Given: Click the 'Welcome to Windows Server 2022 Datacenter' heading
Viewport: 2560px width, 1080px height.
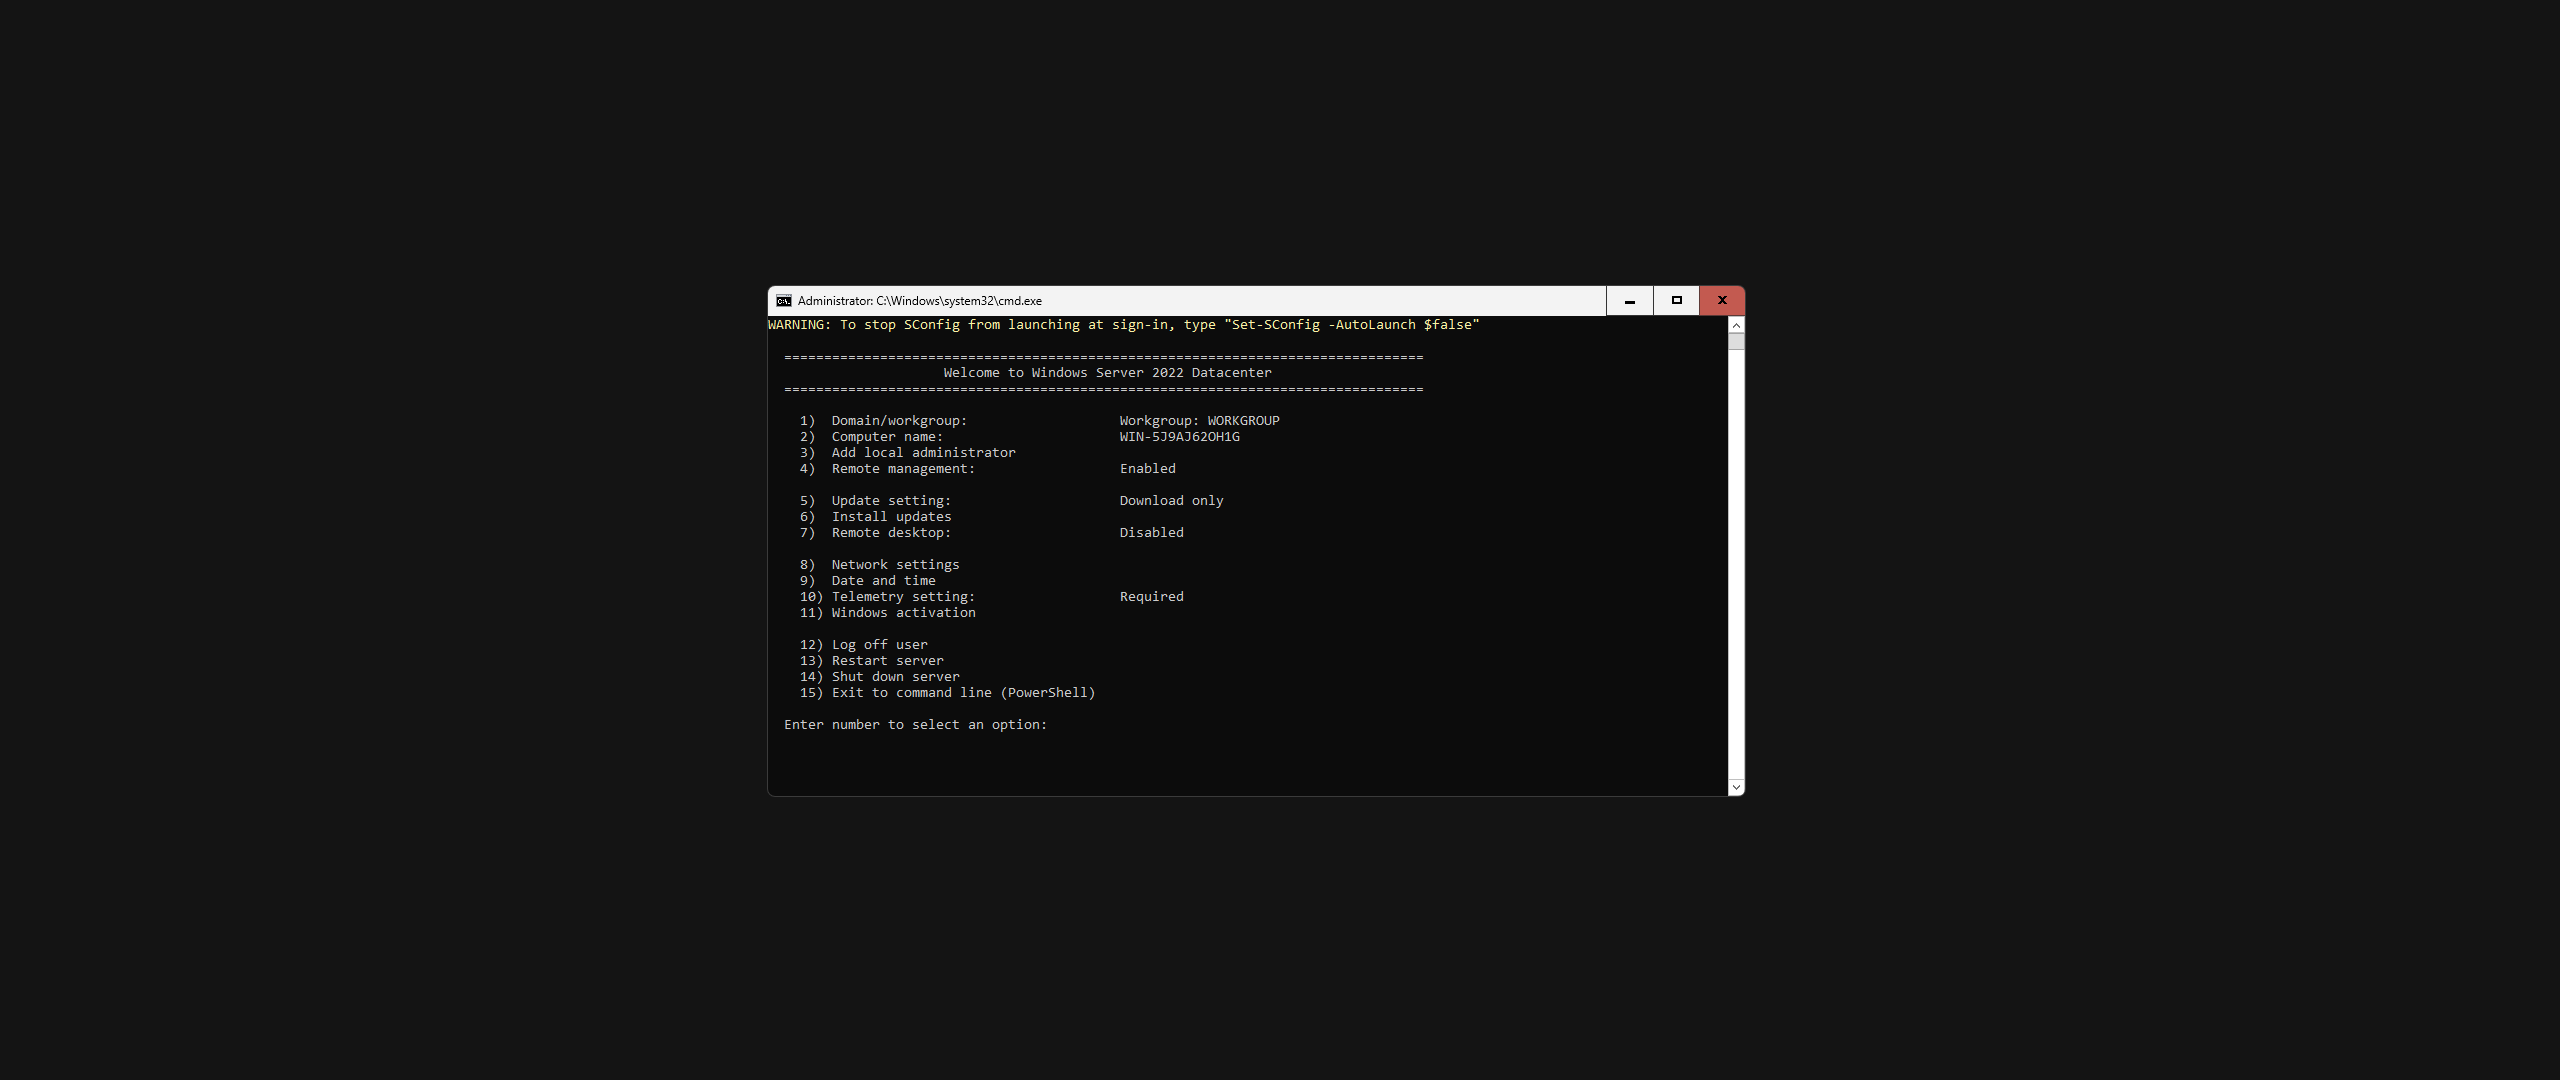Looking at the screenshot, I should [1107, 373].
